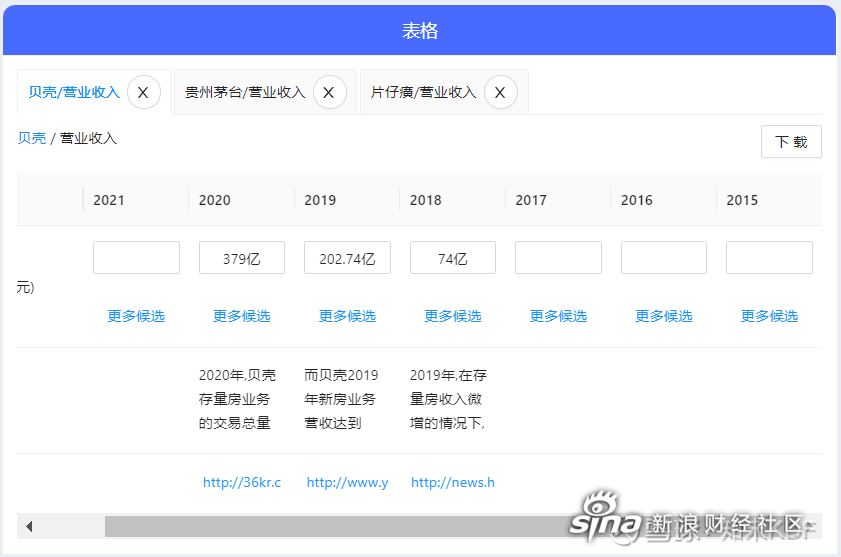
Task: Click the 2020 field showing 379亿
Action: click(x=242, y=258)
